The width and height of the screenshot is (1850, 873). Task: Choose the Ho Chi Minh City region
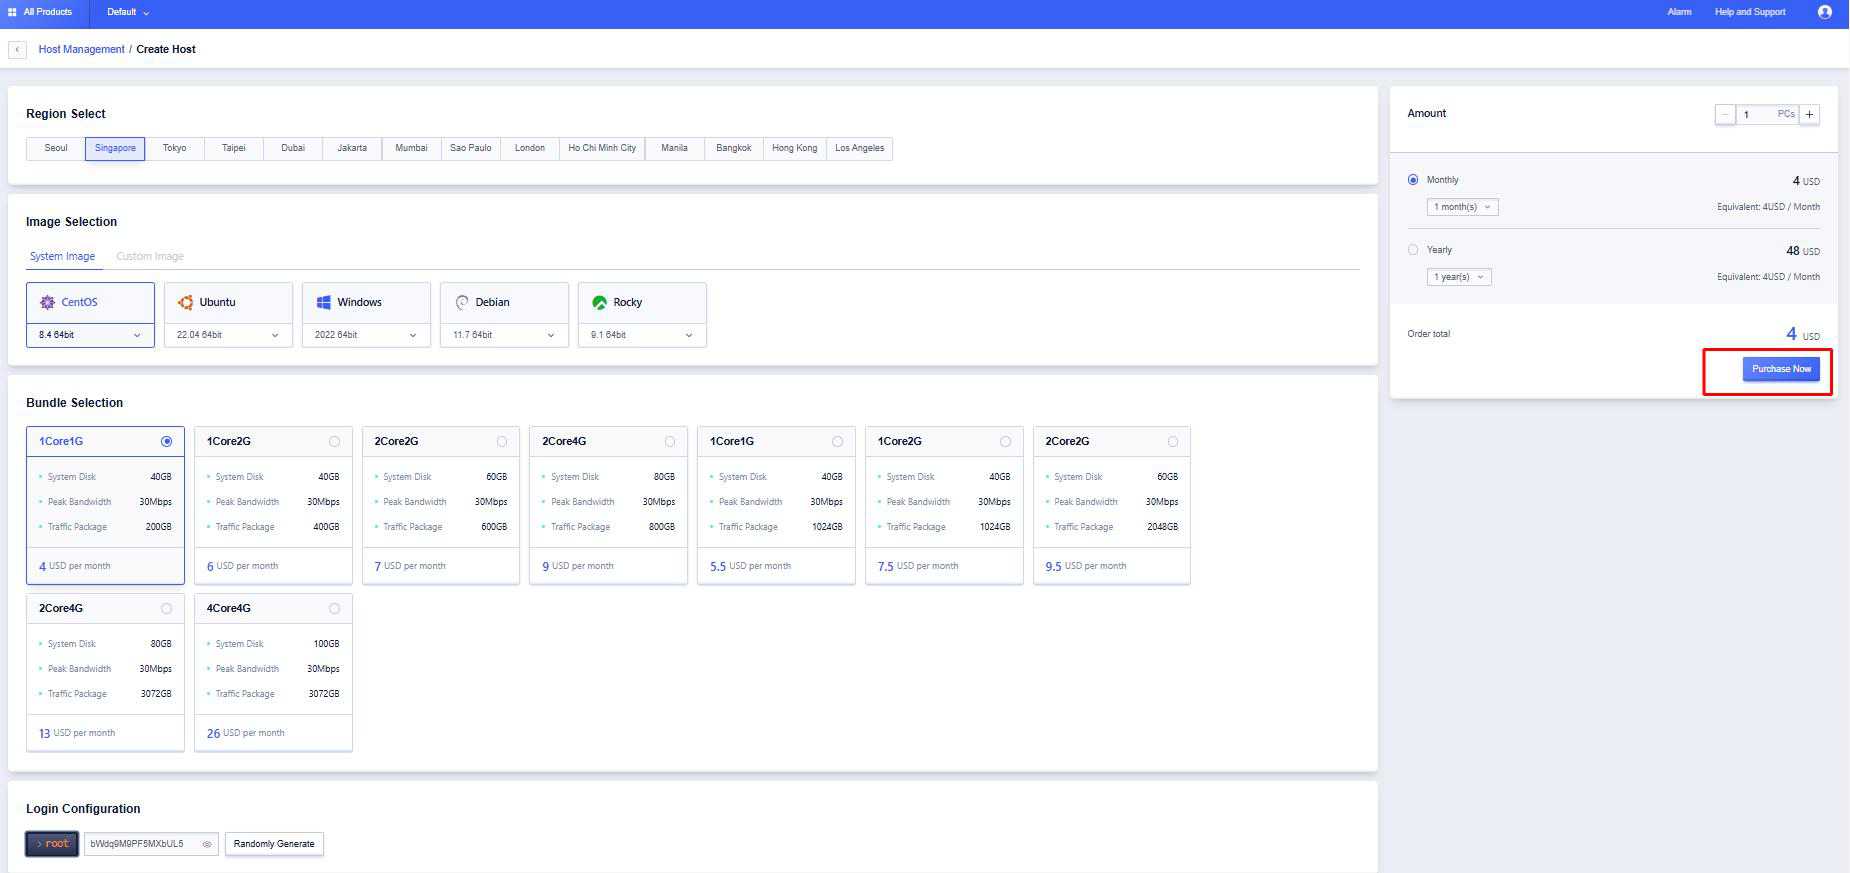point(602,148)
